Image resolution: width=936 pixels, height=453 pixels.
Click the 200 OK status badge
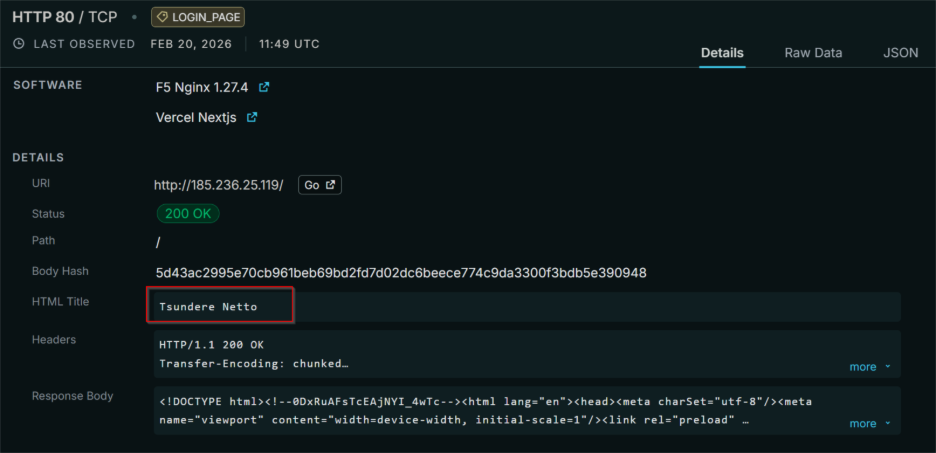[x=188, y=213]
